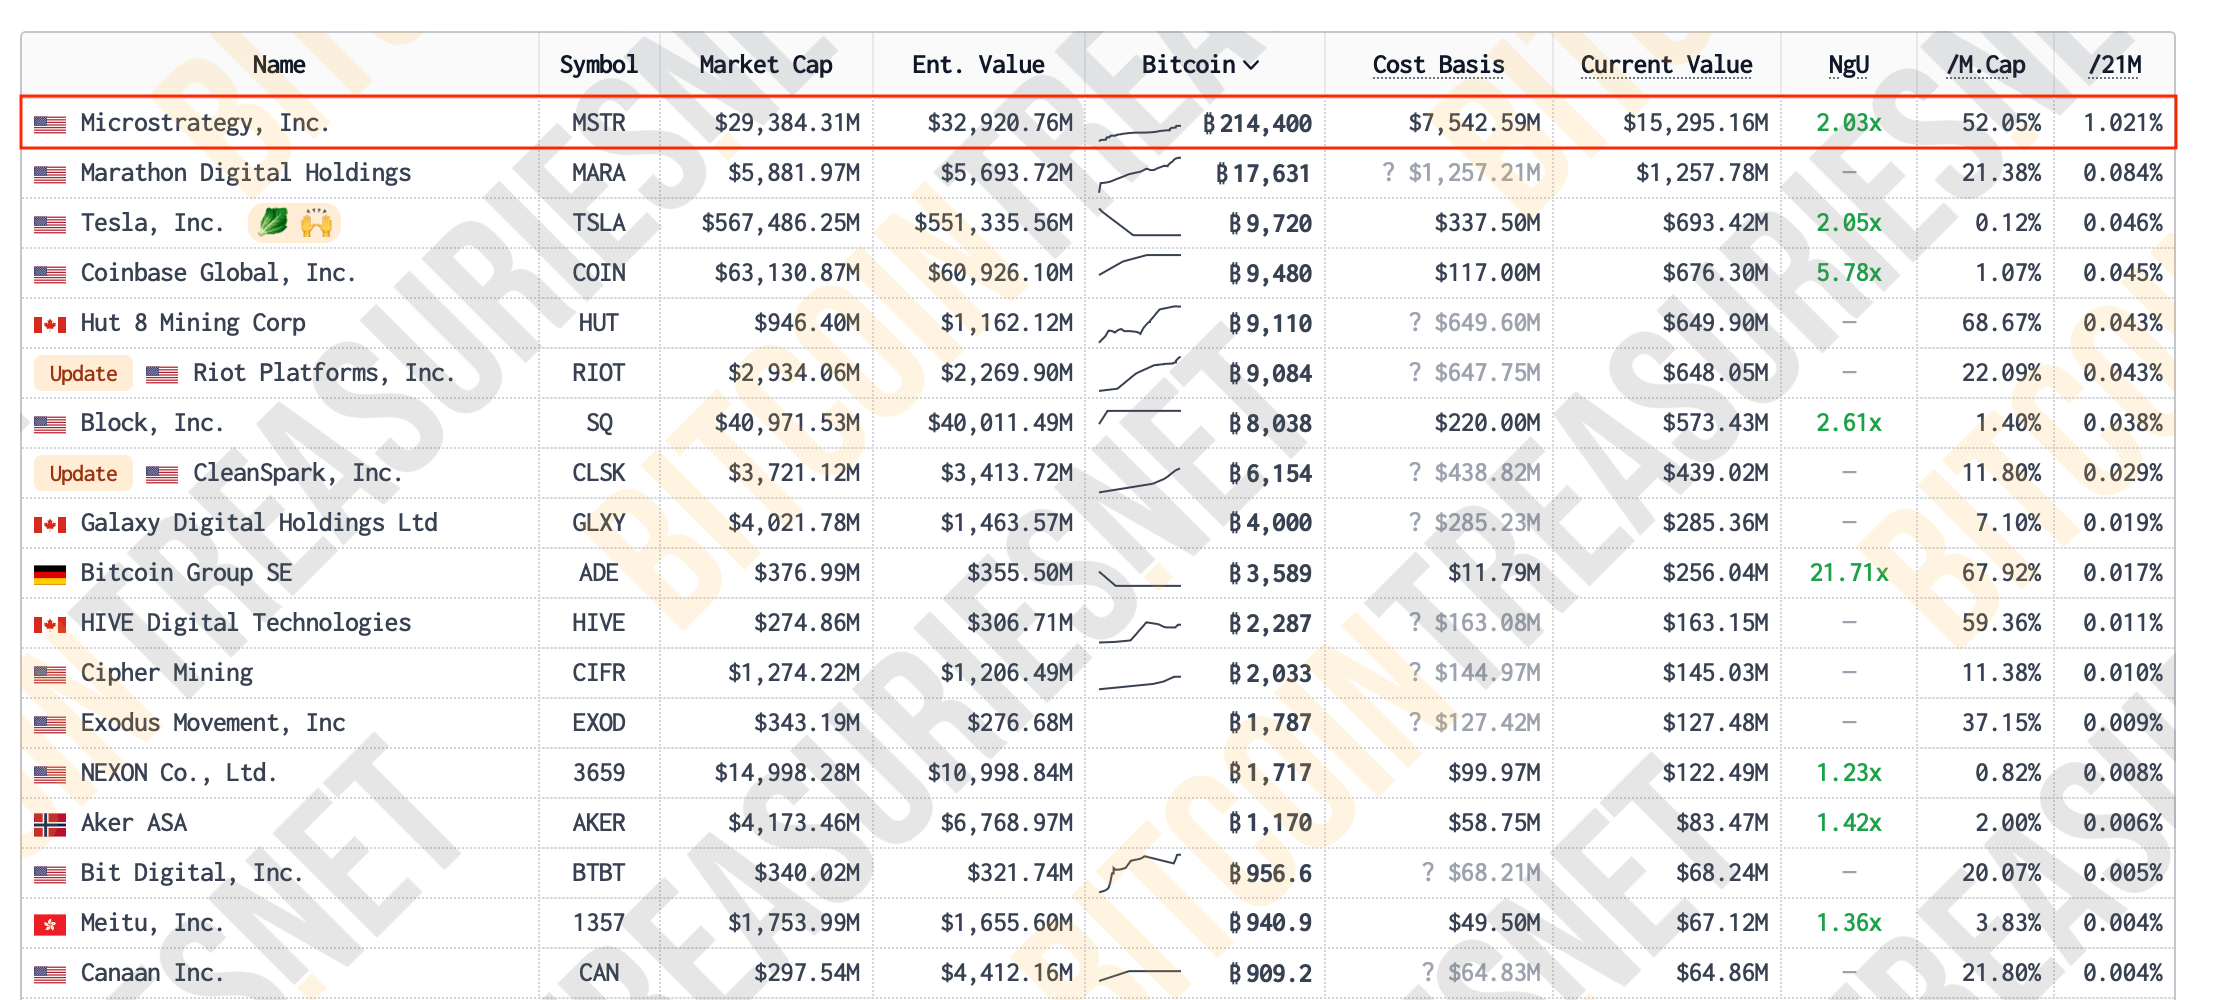Click the US flag next to Block, Inc.
The height and width of the screenshot is (1000, 2216).
[x=50, y=424]
